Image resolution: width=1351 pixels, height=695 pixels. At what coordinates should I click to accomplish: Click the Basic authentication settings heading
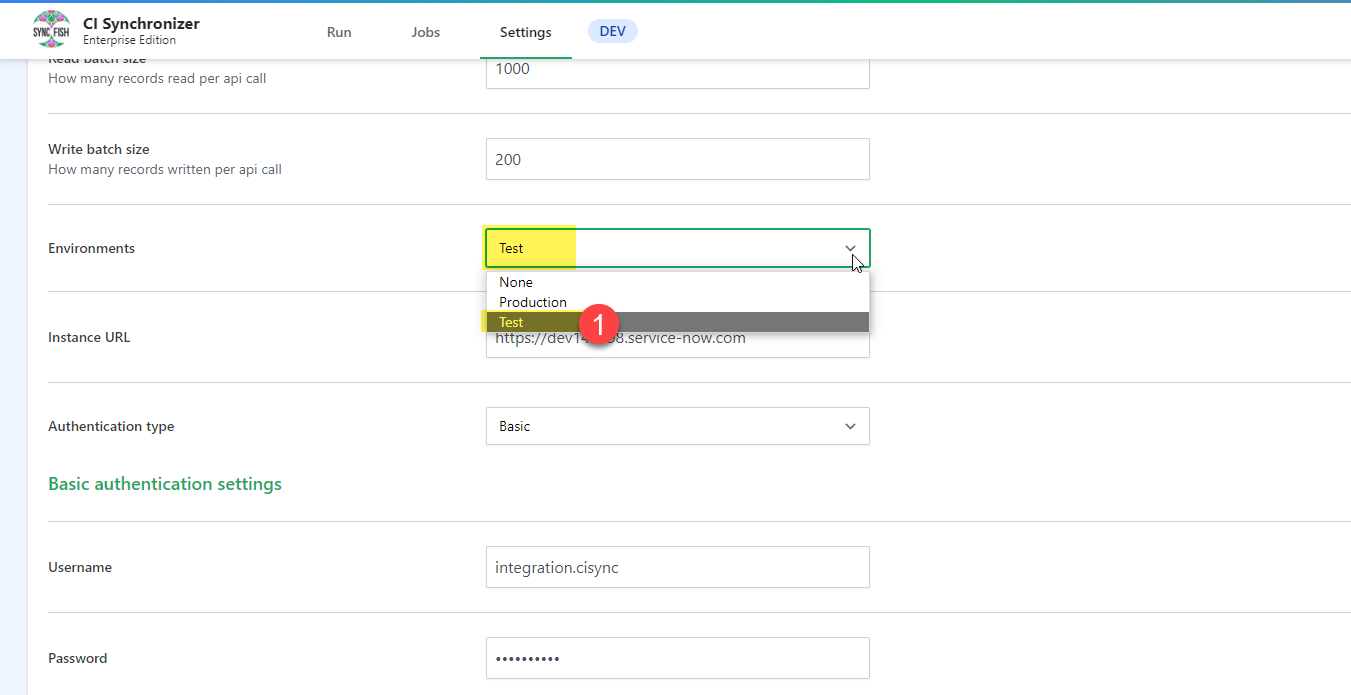tap(165, 484)
